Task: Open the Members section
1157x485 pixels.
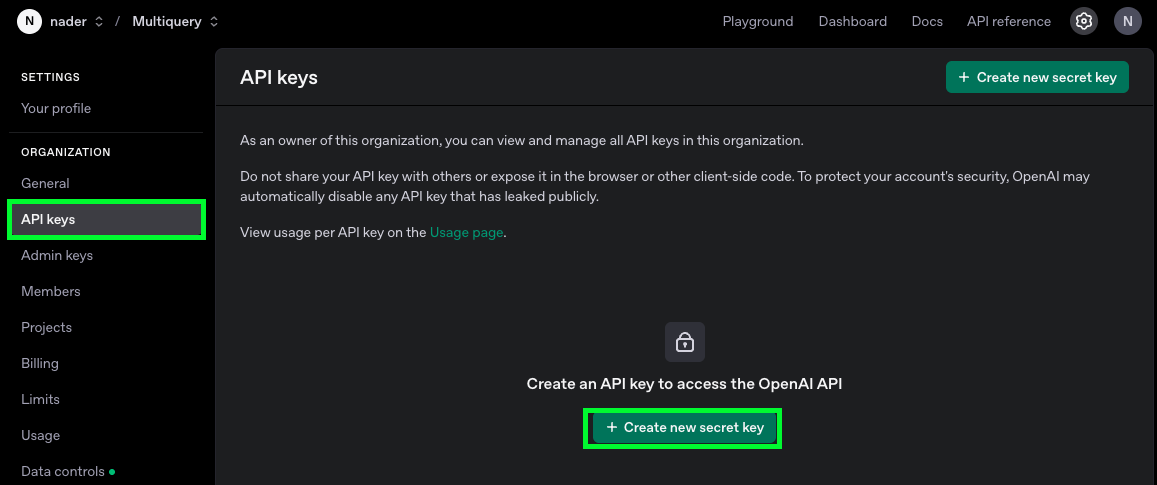Action: pos(51,292)
